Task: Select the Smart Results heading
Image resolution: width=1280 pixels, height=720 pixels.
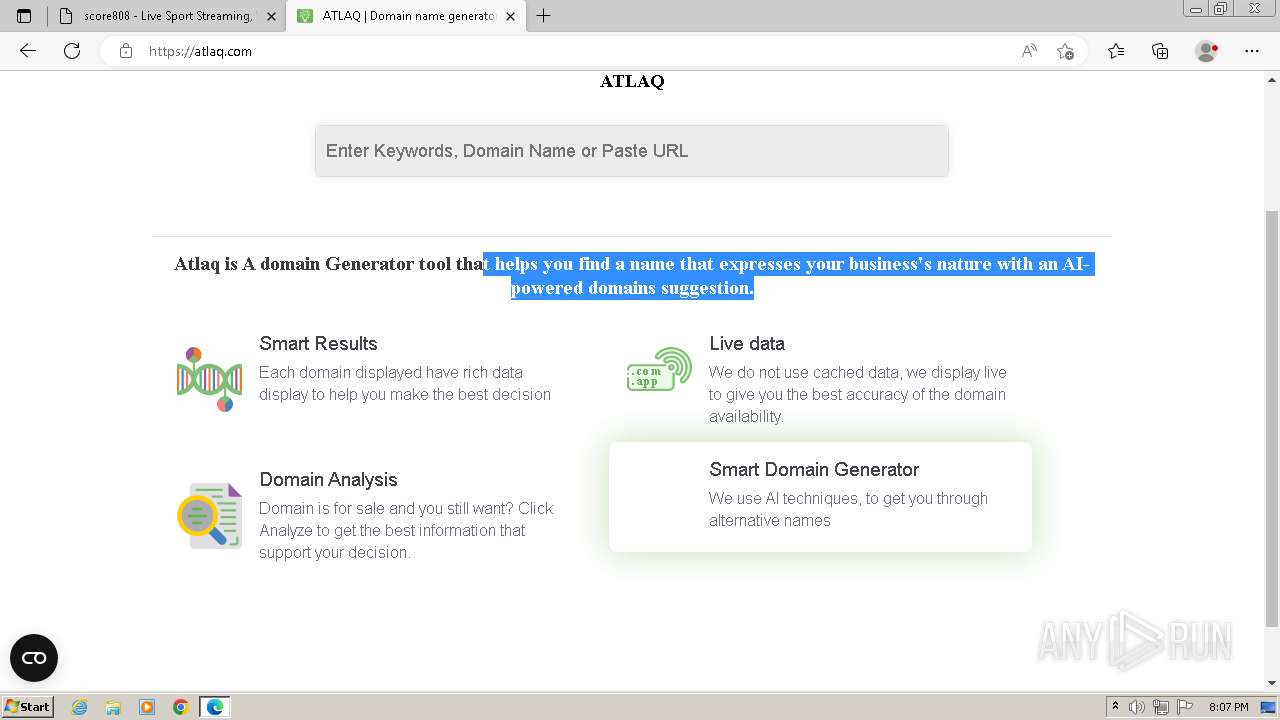Action: tap(318, 343)
